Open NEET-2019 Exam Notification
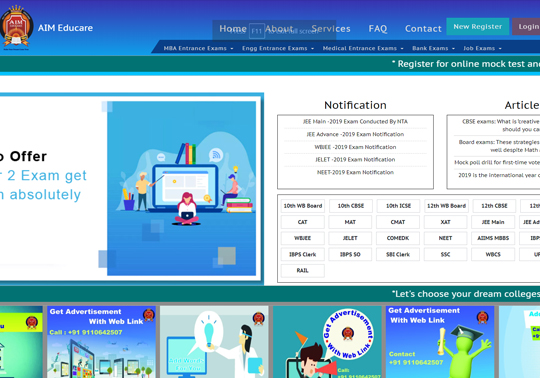540x378 pixels. 355,172
